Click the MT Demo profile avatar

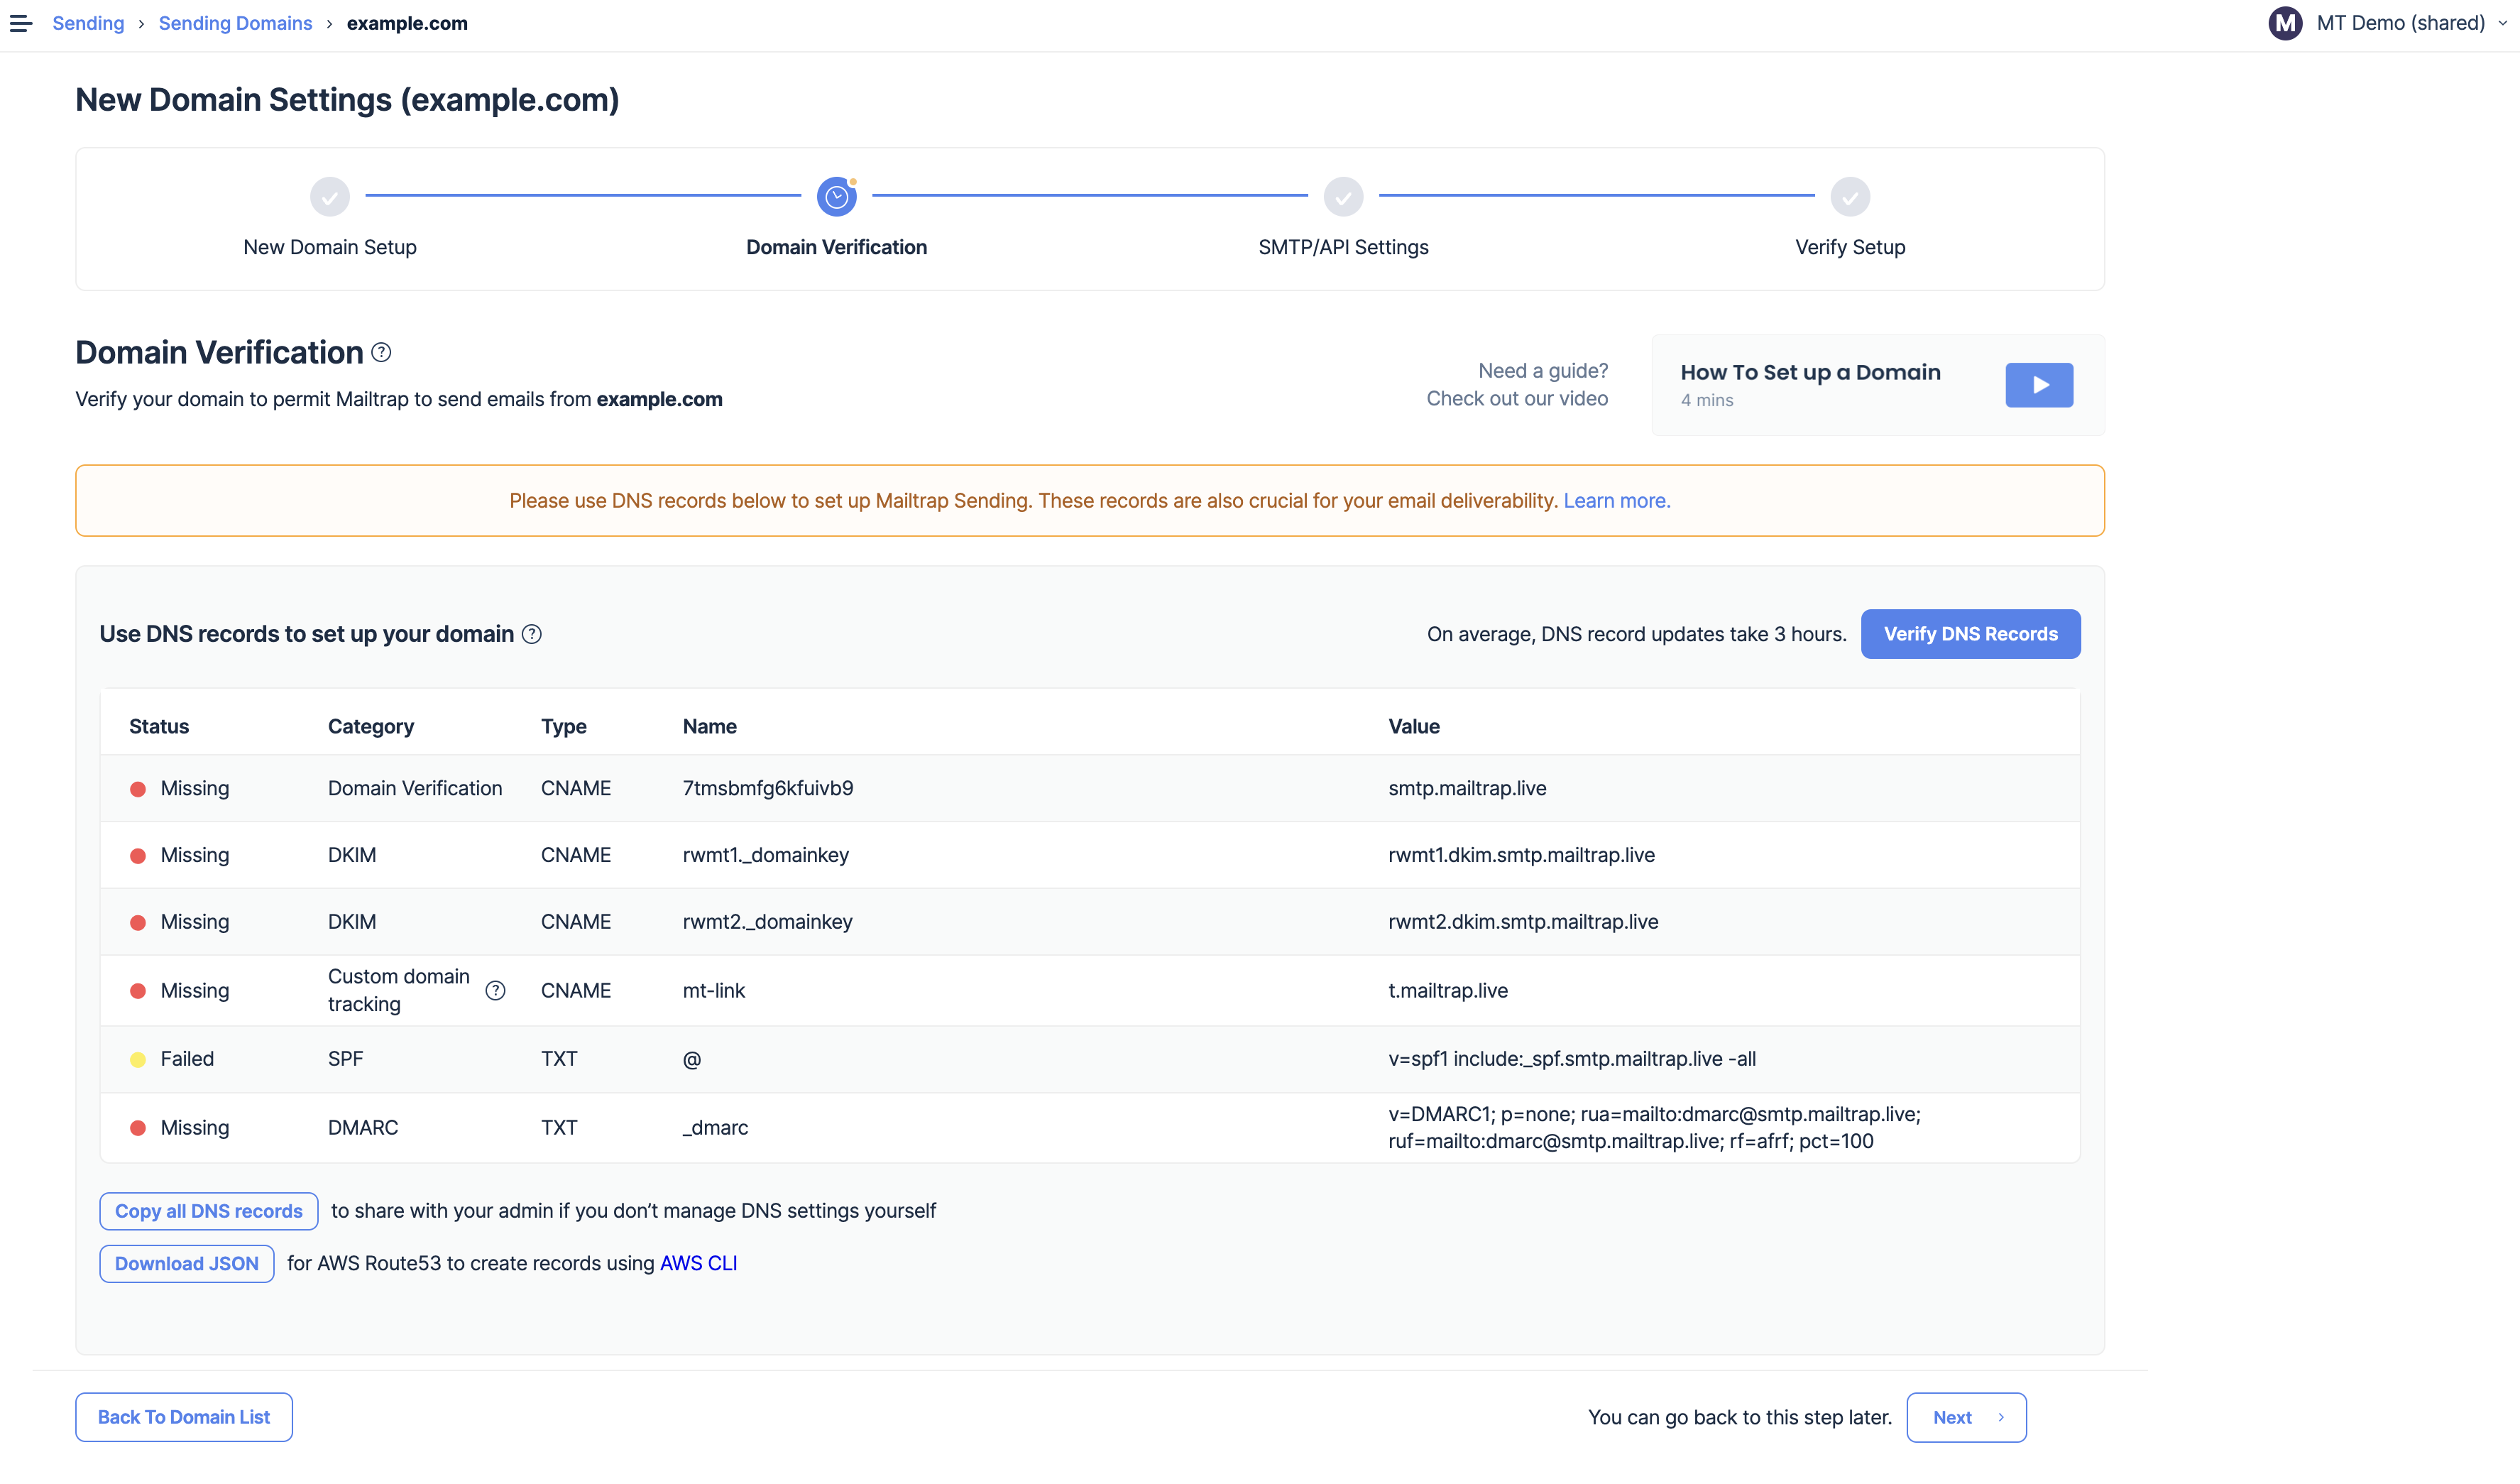(2284, 23)
